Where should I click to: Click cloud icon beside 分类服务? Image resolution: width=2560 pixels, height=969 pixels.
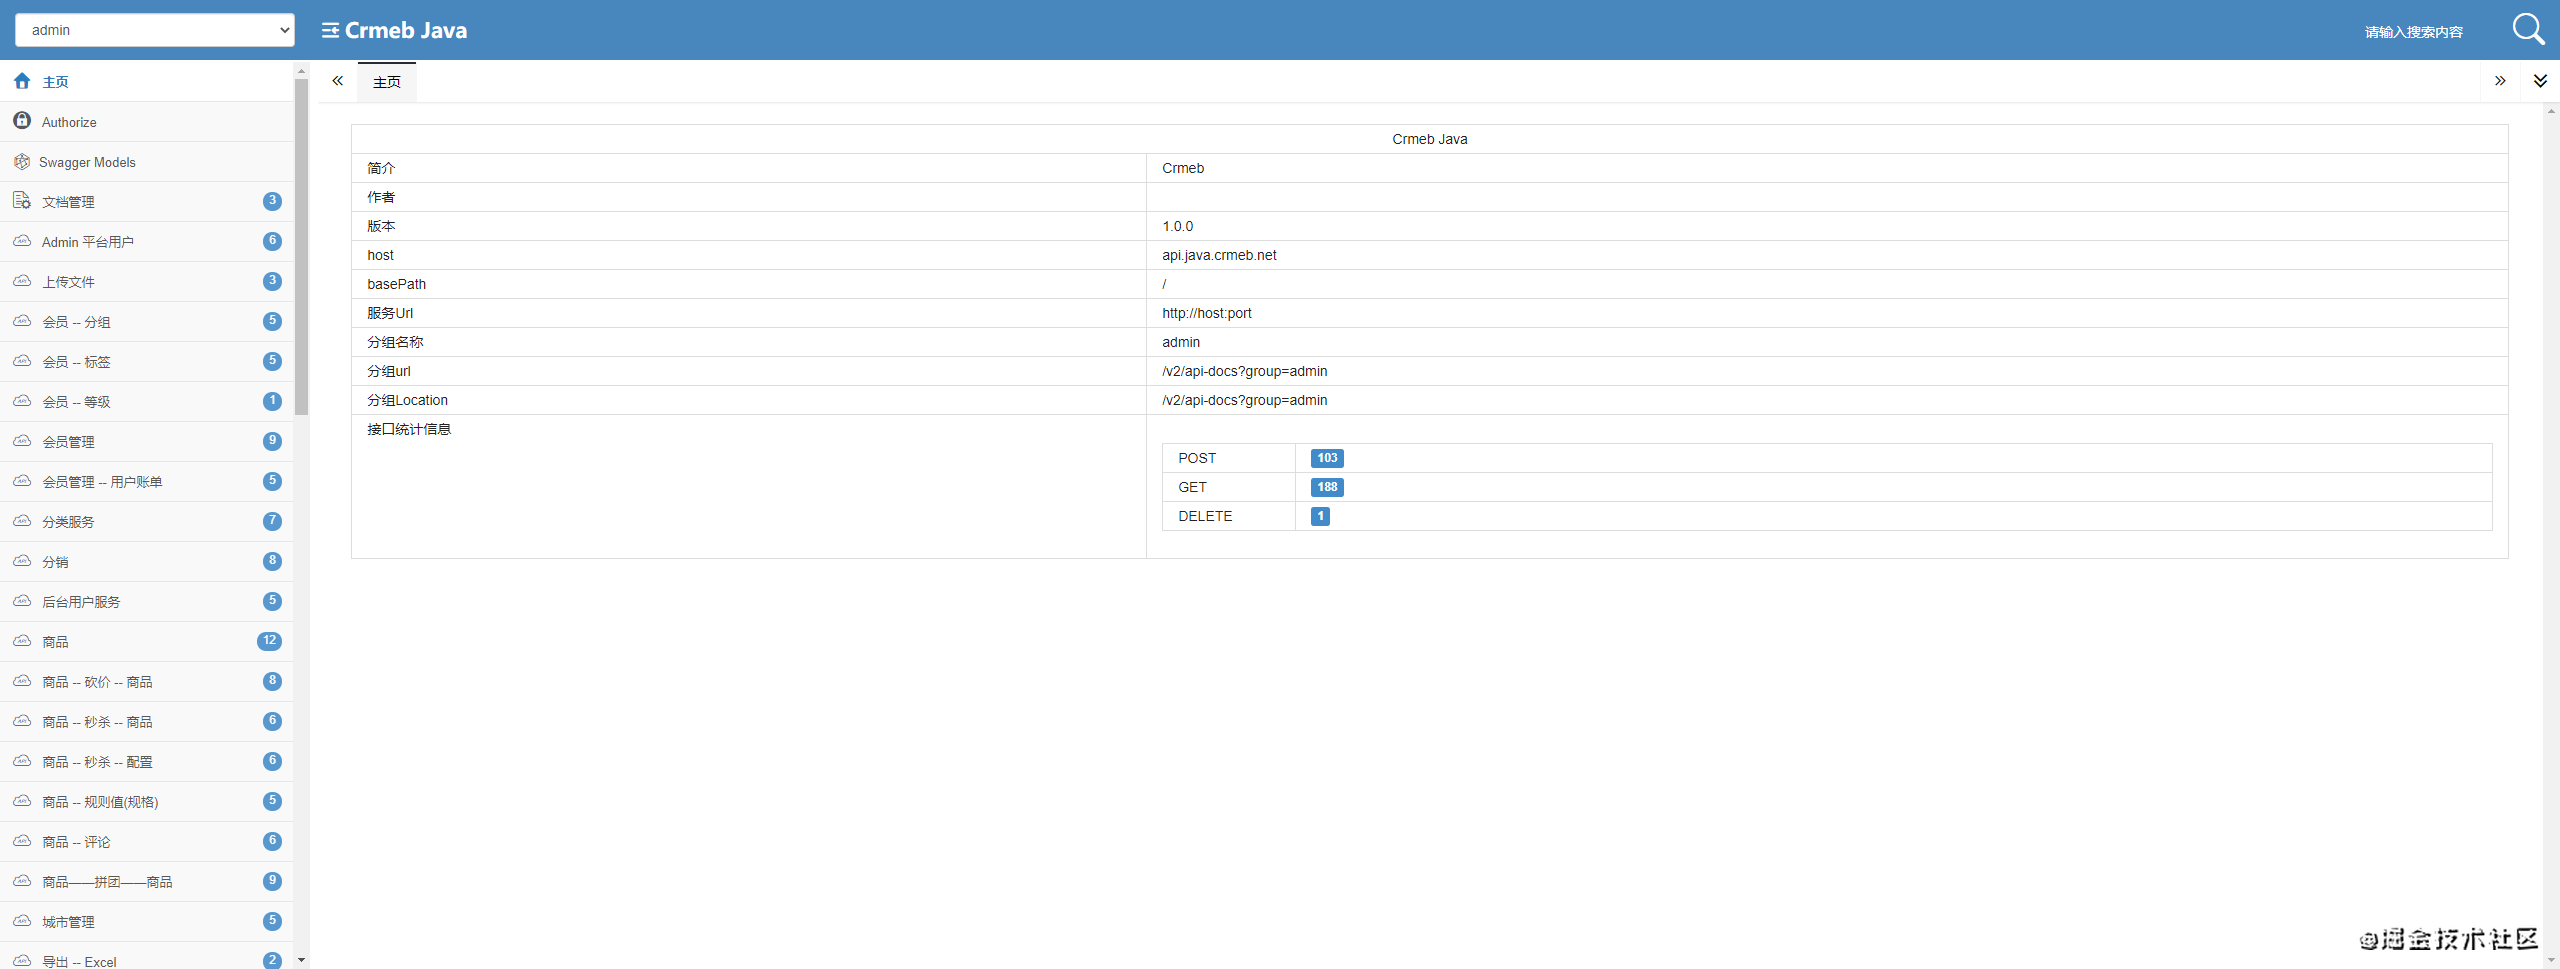(x=22, y=521)
